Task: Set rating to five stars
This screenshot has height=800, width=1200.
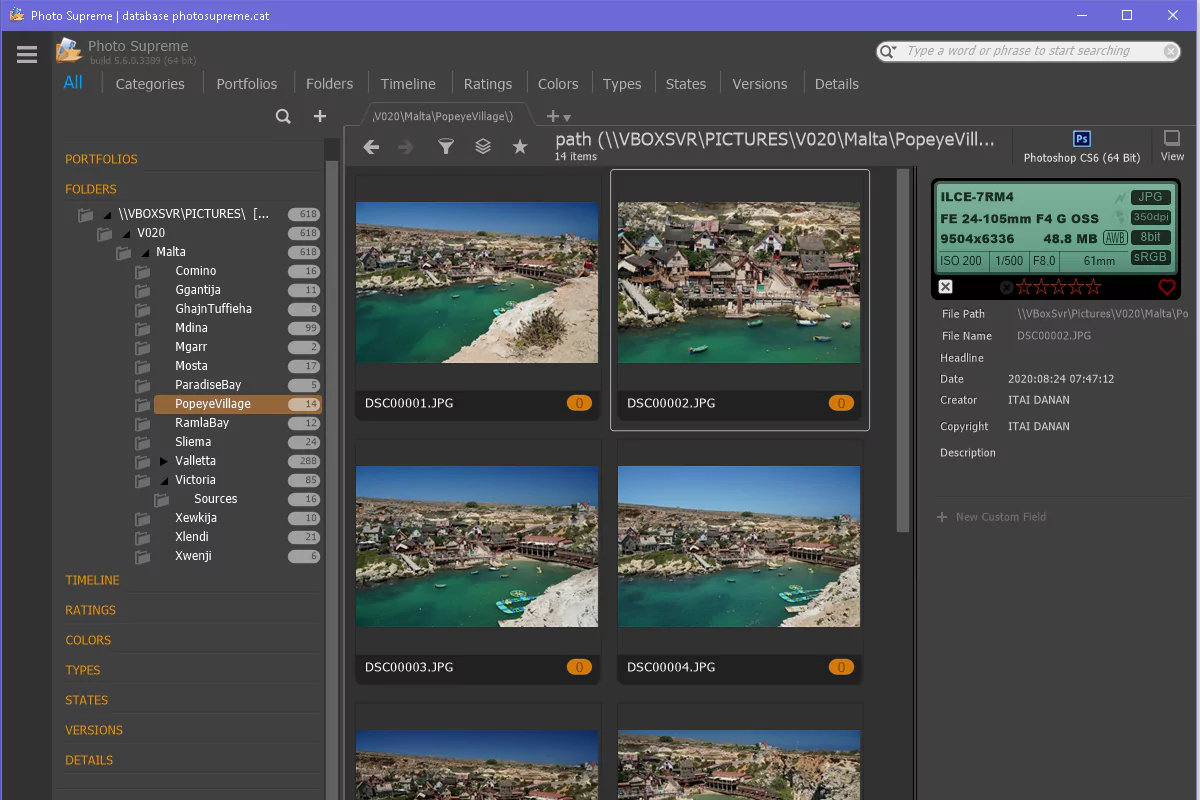Action: tap(1093, 287)
